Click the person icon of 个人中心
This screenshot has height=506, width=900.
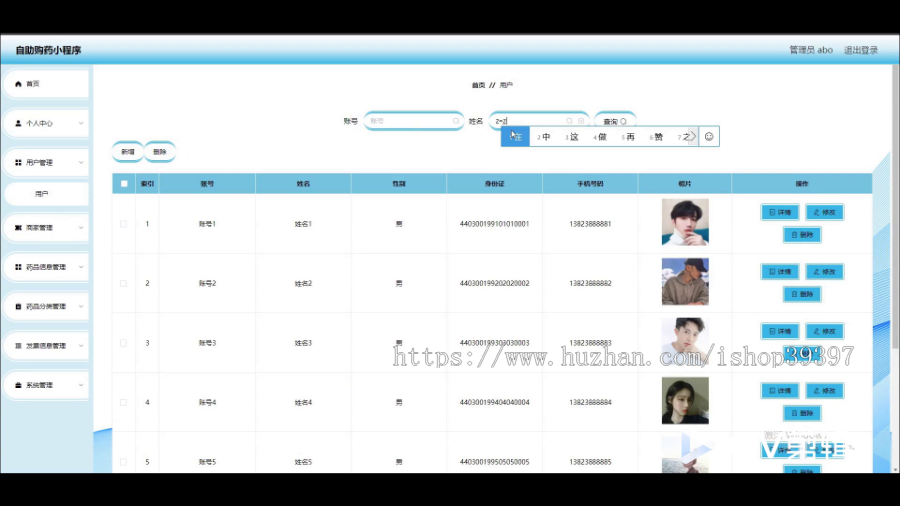pos(18,123)
